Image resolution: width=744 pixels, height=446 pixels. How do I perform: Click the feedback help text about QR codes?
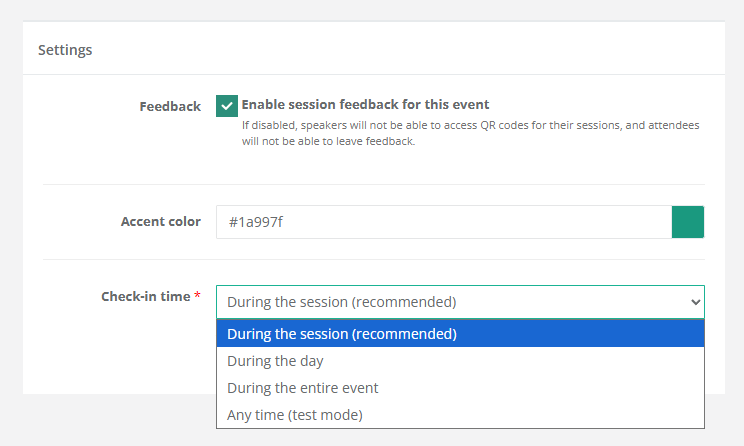pyautogui.click(x=470, y=133)
